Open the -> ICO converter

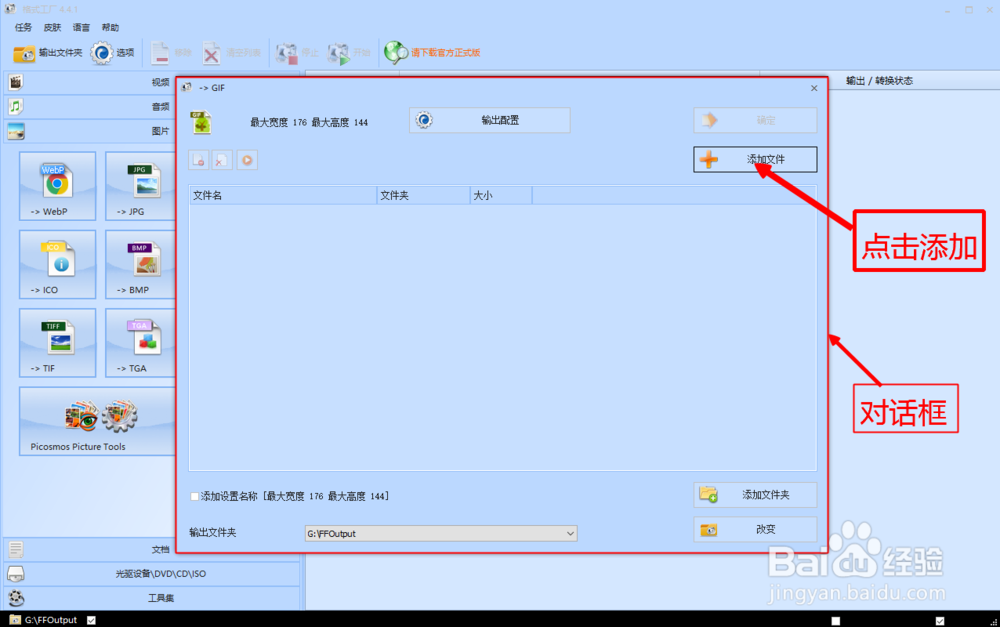coord(56,264)
